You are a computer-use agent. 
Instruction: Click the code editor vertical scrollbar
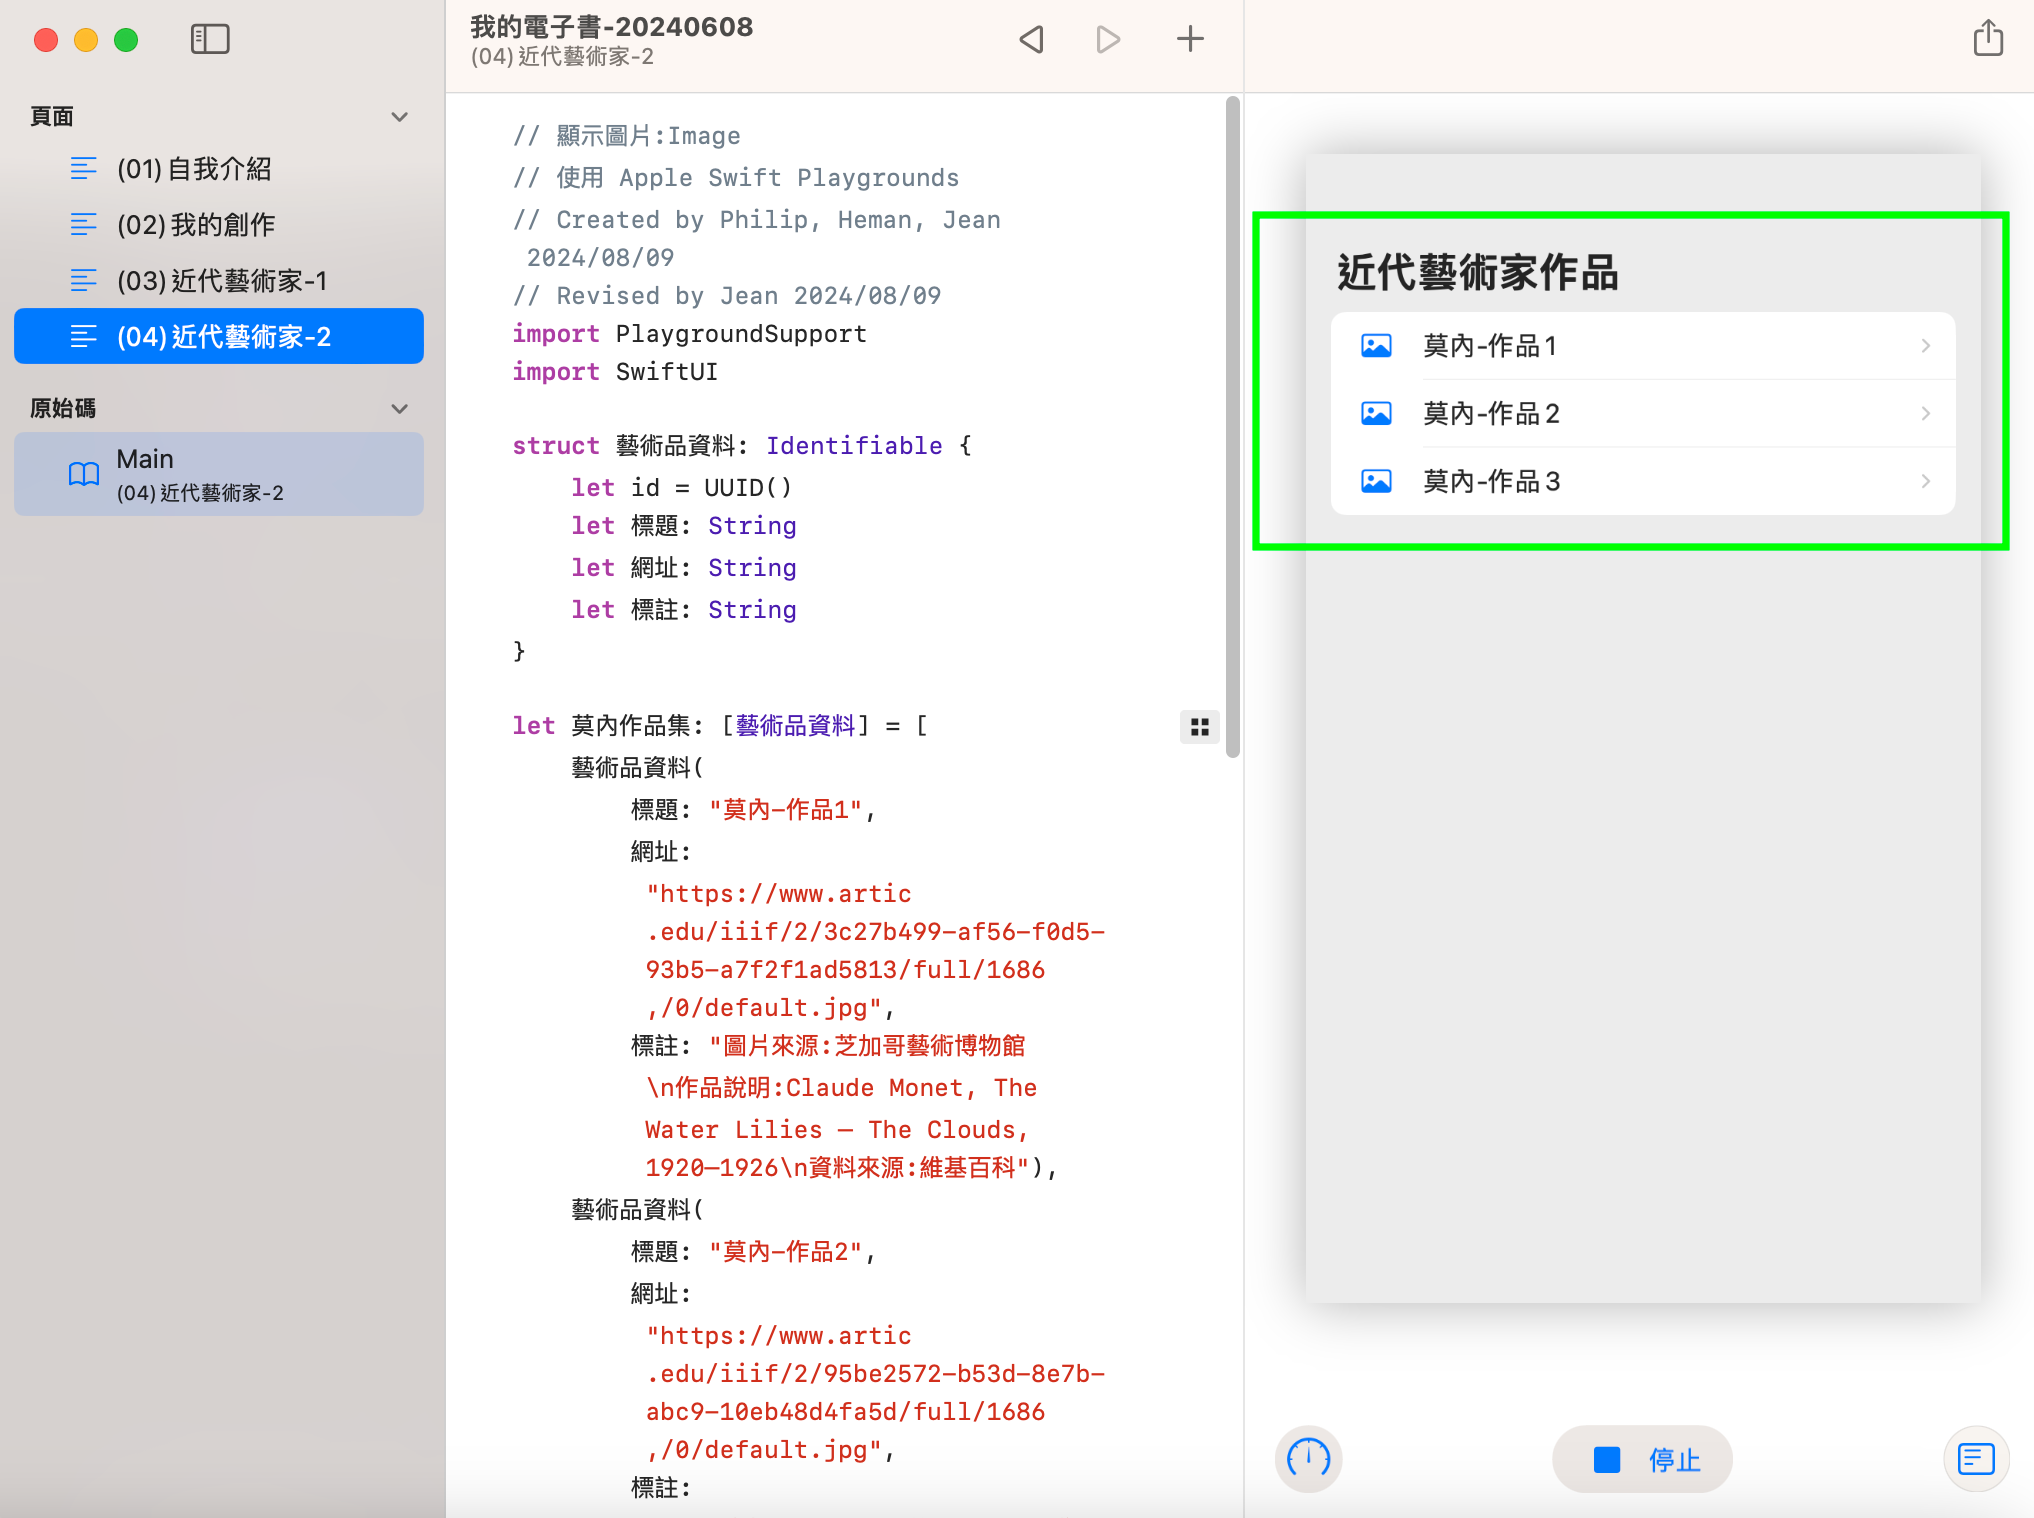point(1232,425)
